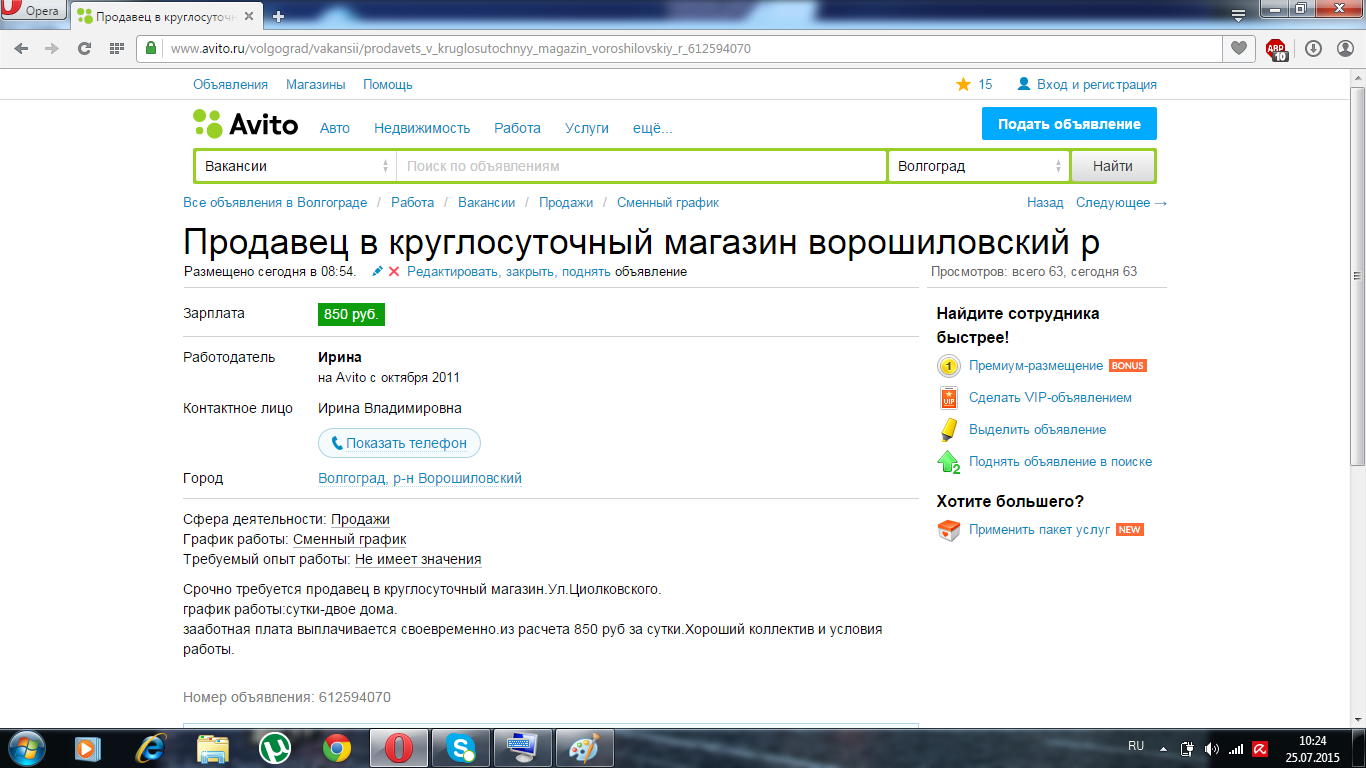
Task: Click the green raise-listing arrow icon
Action: [x=948, y=462]
